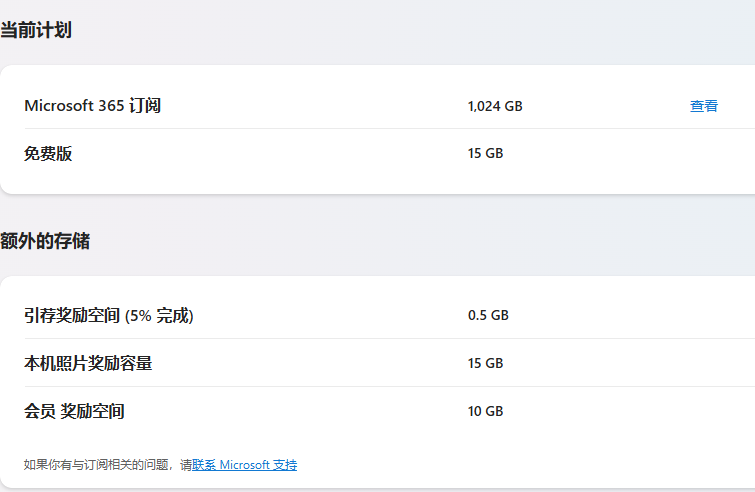This screenshot has height=492, width=755.
Task: Open 查看 link for Microsoft 365 订阅
Action: click(703, 106)
